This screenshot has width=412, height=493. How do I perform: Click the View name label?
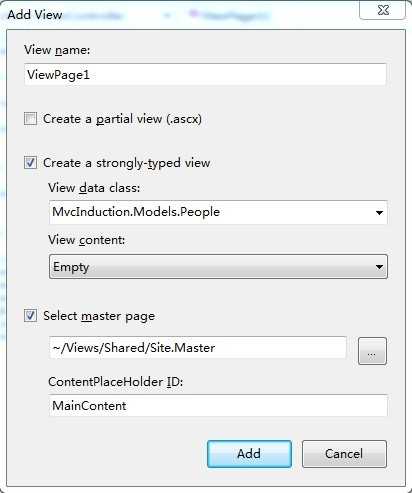click(57, 50)
